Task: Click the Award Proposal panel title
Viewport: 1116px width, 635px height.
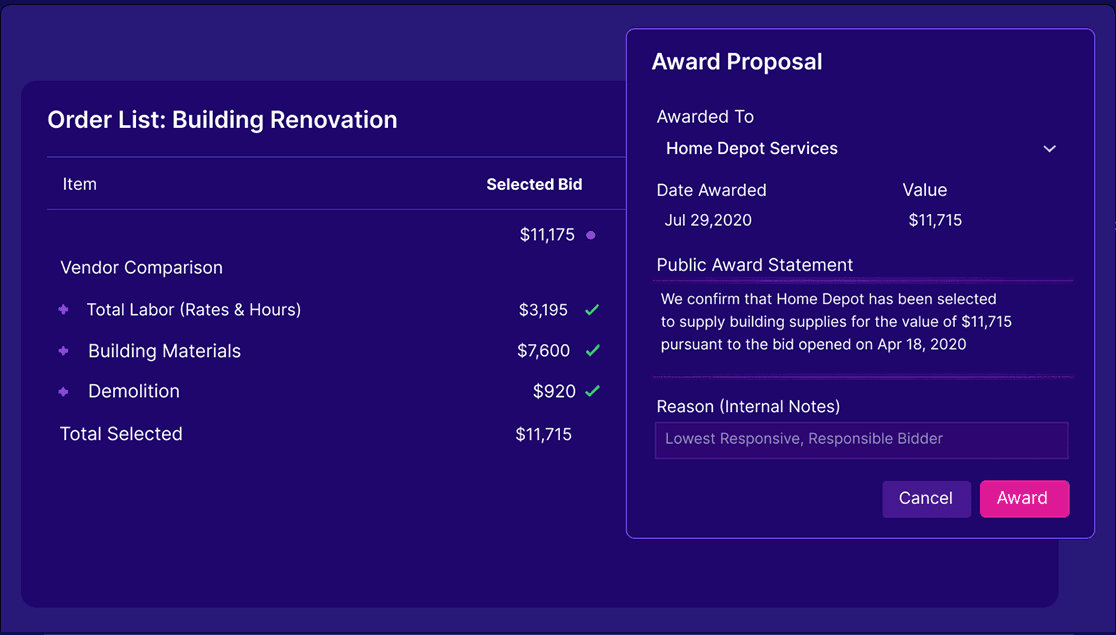Action: pos(737,61)
